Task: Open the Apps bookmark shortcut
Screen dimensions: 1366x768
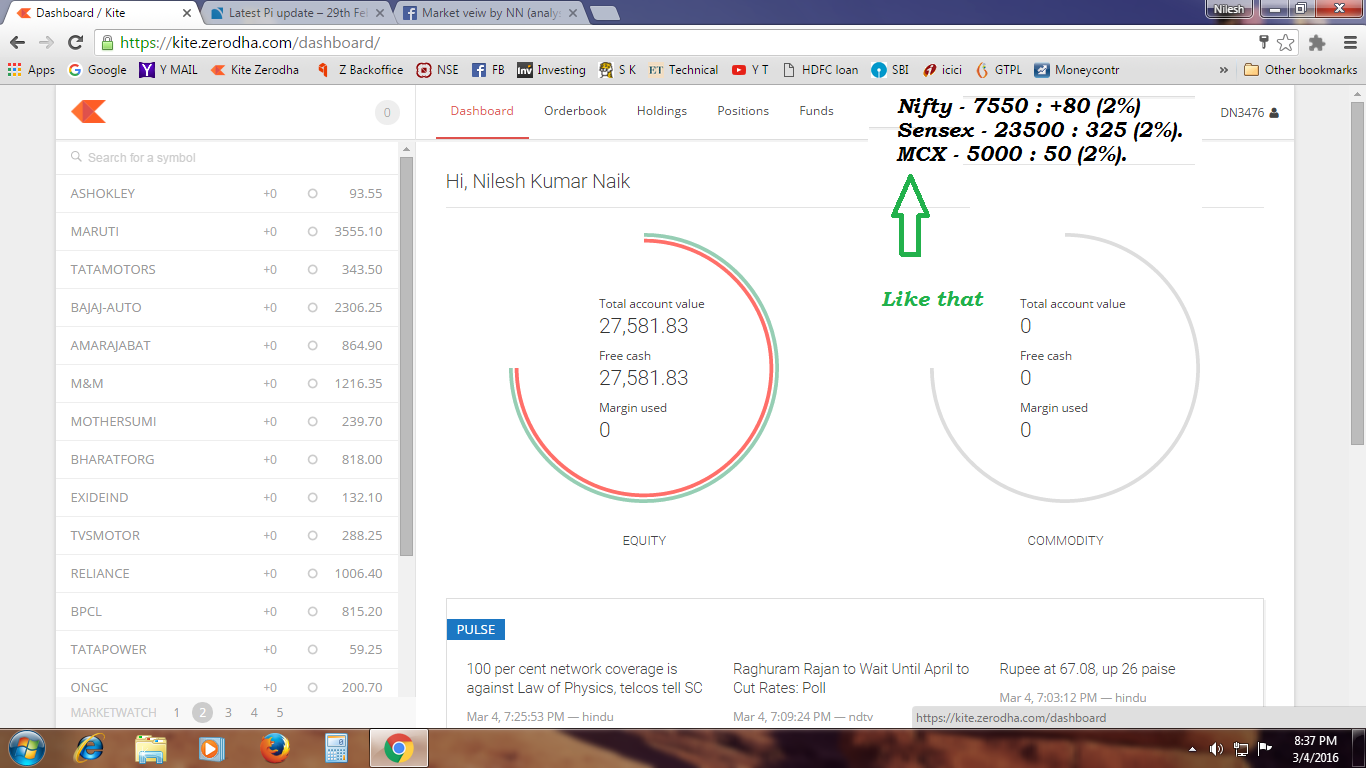Action: point(31,70)
